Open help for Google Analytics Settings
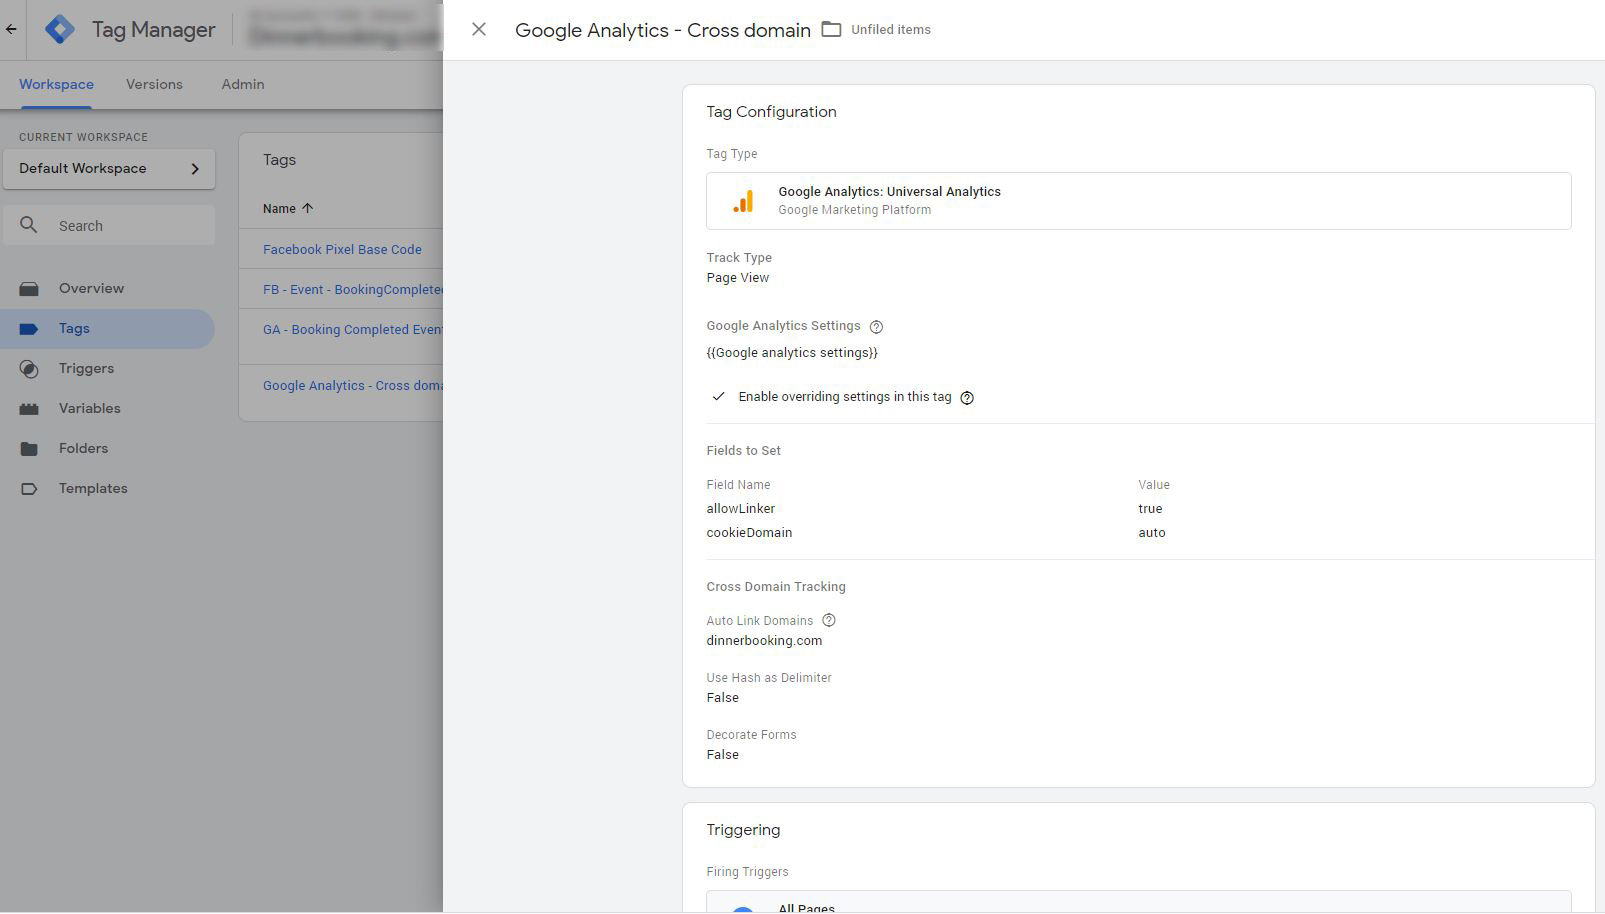 [x=876, y=327]
